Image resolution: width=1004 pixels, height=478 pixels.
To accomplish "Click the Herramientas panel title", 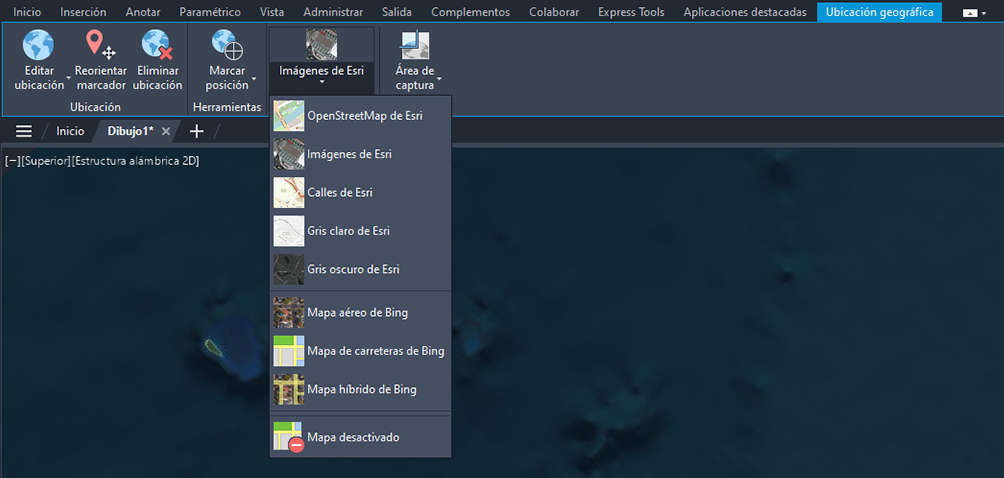I will coord(227,107).
